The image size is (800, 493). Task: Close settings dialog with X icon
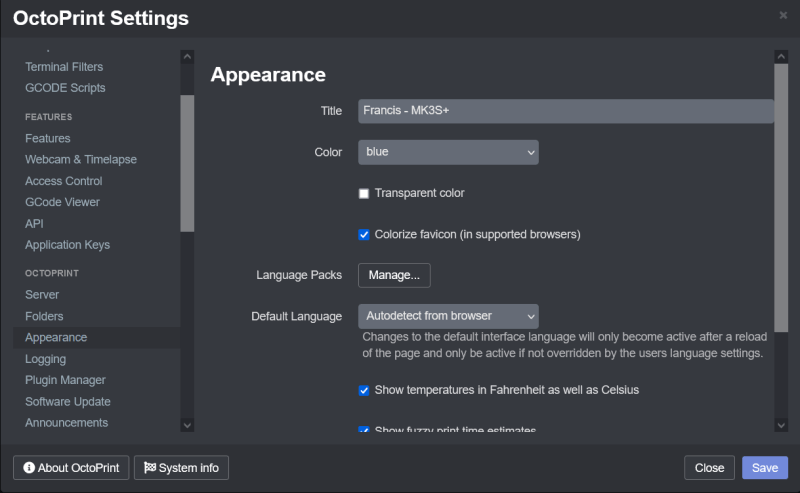pos(783,15)
